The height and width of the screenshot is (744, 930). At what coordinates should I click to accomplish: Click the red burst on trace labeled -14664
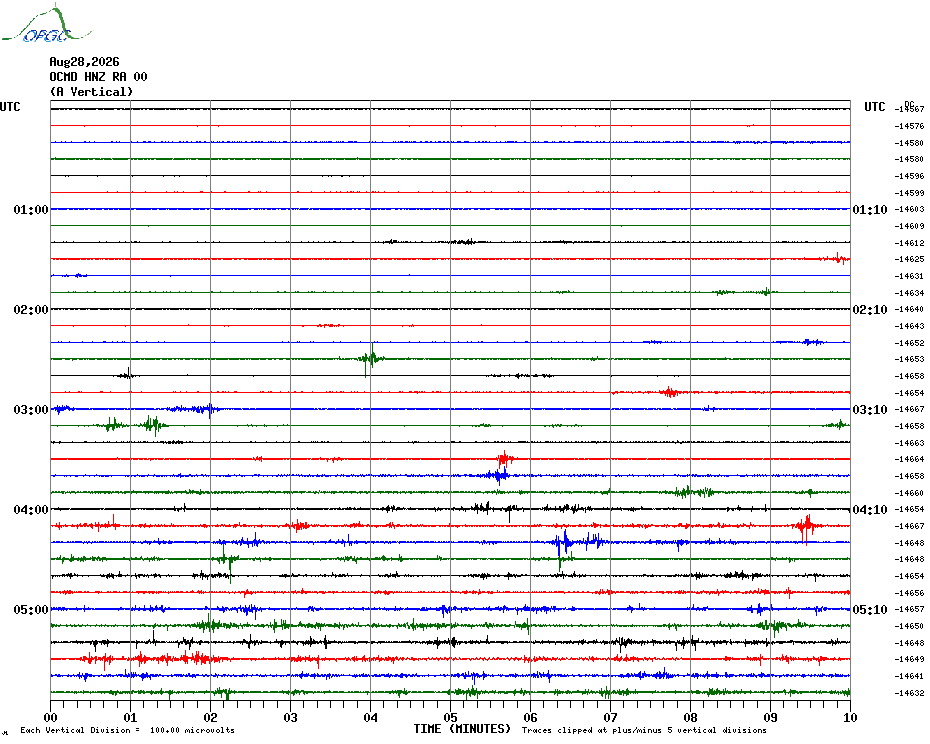pyautogui.click(x=505, y=459)
